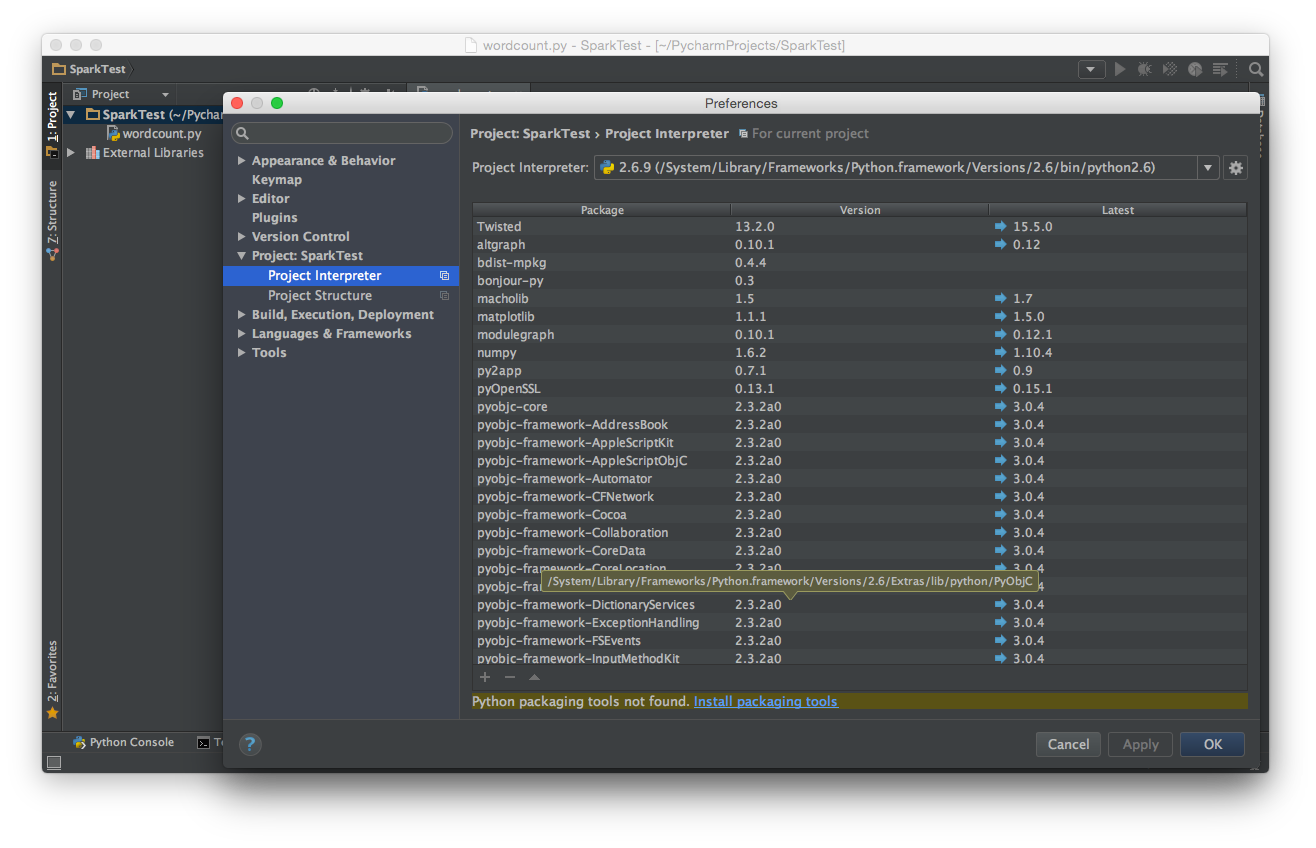Click the Version column header
The image size is (1316, 848).
point(860,210)
